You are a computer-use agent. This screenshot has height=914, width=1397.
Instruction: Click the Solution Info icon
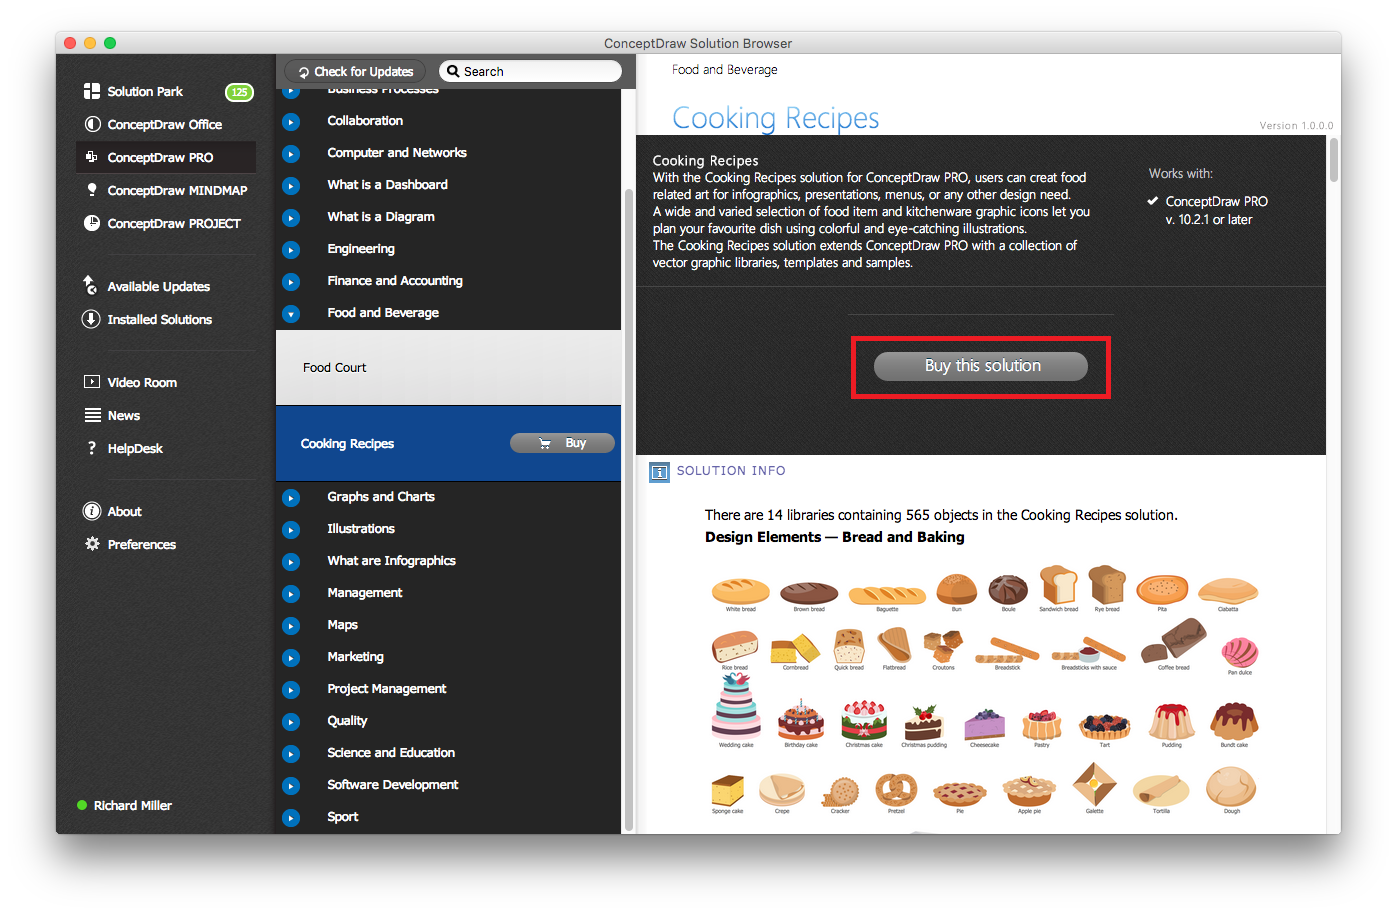click(659, 472)
